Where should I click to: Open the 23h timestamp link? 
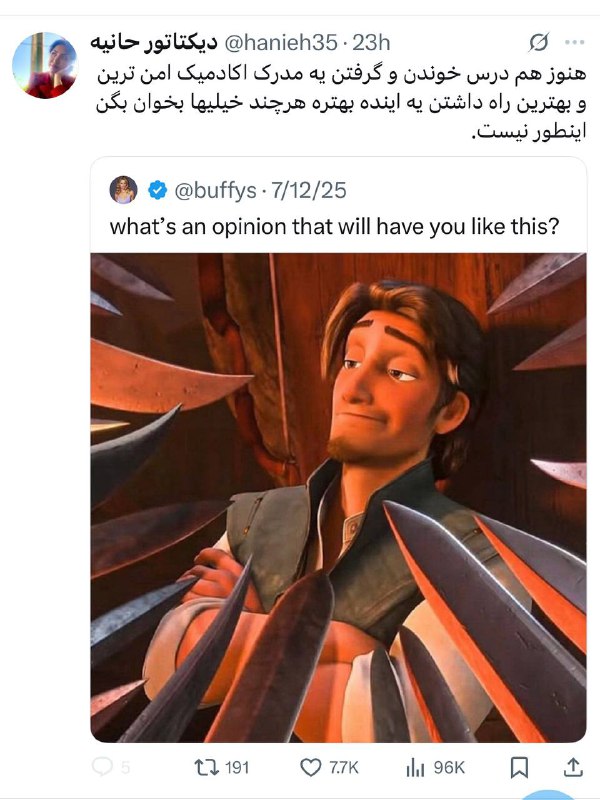(371, 43)
